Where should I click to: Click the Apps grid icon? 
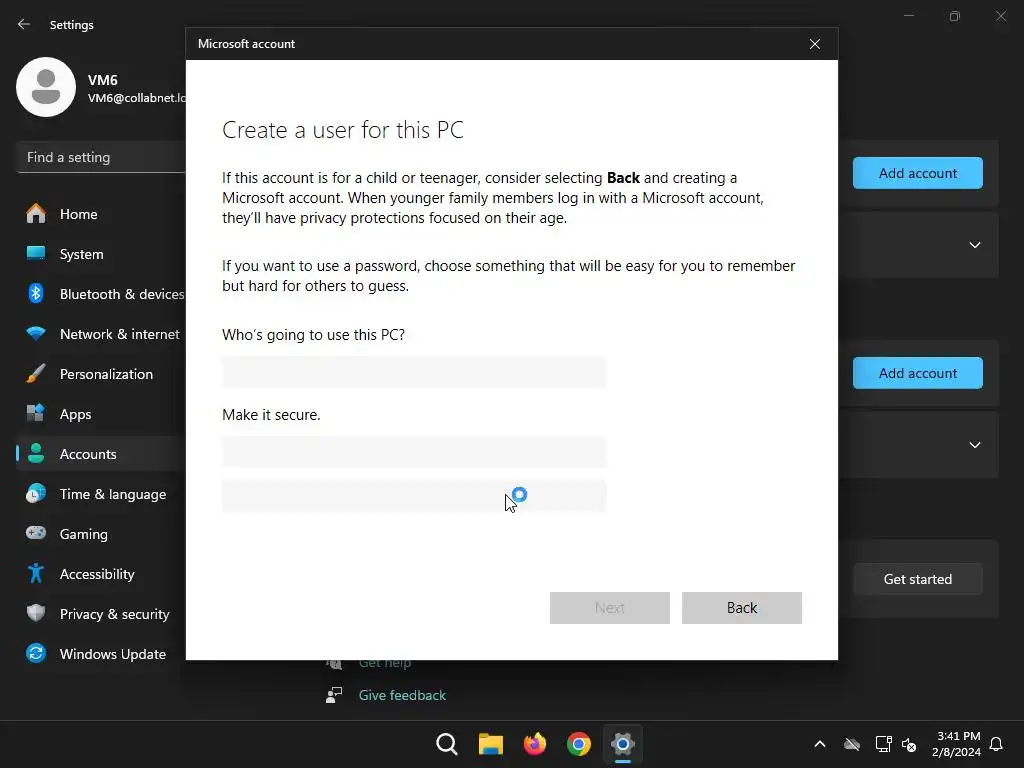pyautogui.click(x=36, y=413)
